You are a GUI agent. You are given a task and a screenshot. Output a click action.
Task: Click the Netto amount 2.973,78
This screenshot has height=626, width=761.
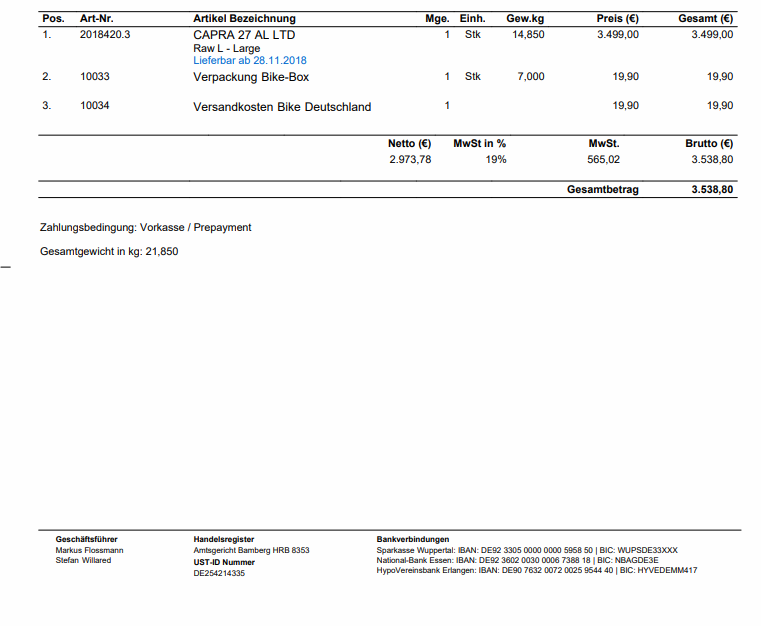click(410, 159)
